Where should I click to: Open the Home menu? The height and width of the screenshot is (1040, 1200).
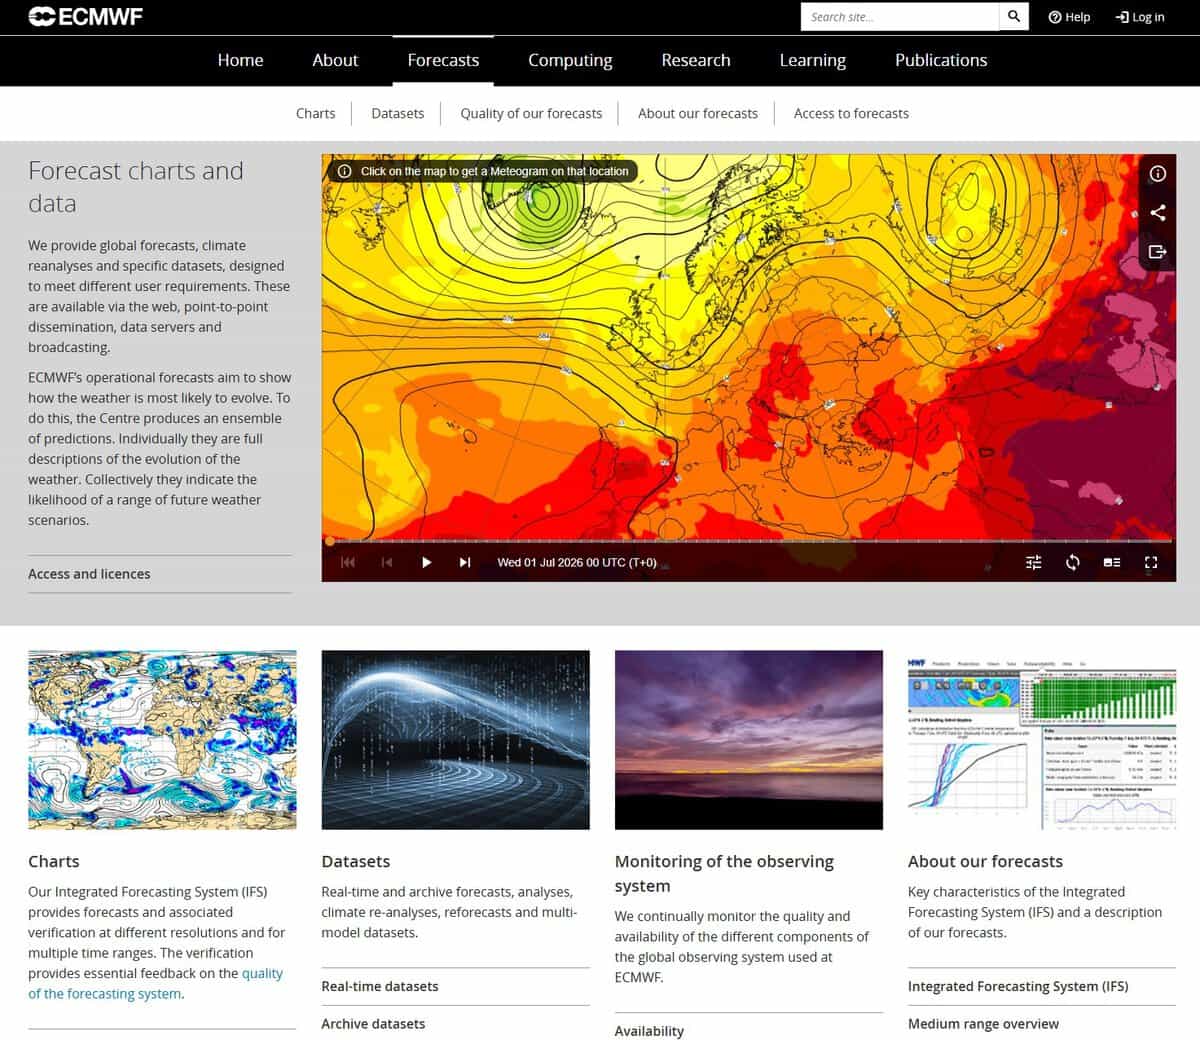(241, 60)
